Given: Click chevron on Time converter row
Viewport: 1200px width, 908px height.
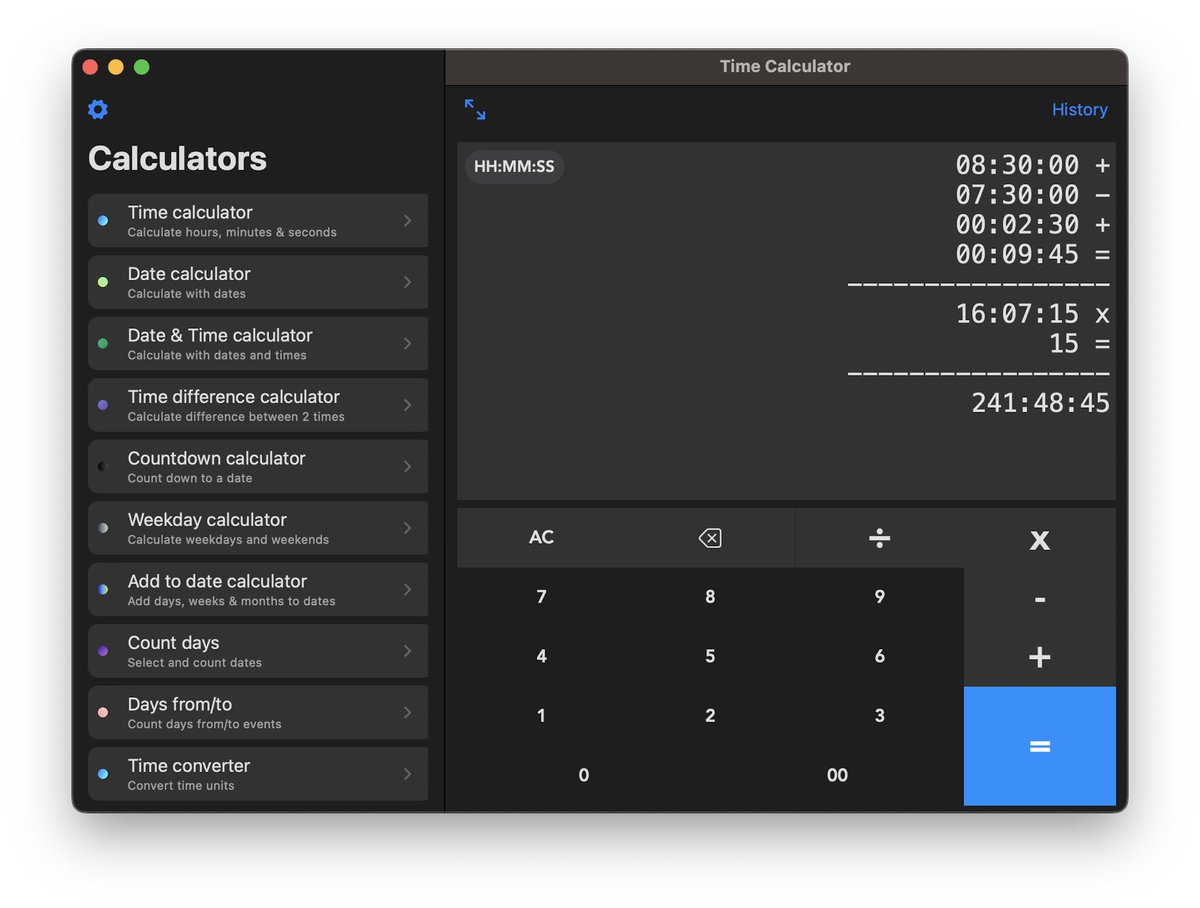Looking at the screenshot, I should [x=407, y=774].
